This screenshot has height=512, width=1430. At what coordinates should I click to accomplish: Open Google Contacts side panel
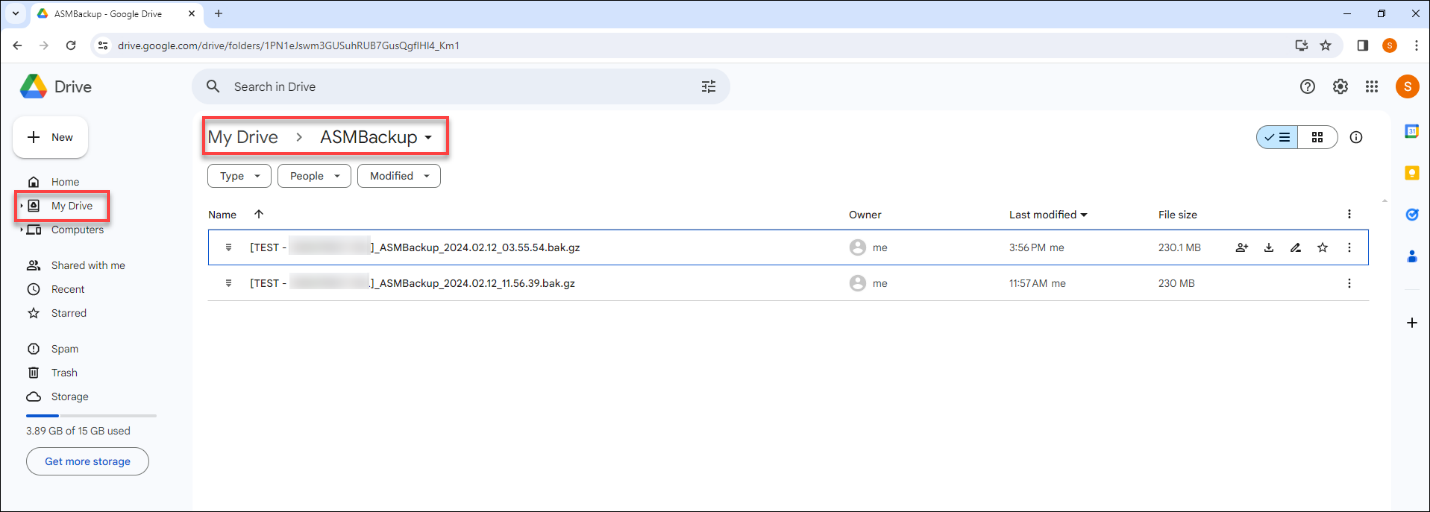(x=1412, y=256)
